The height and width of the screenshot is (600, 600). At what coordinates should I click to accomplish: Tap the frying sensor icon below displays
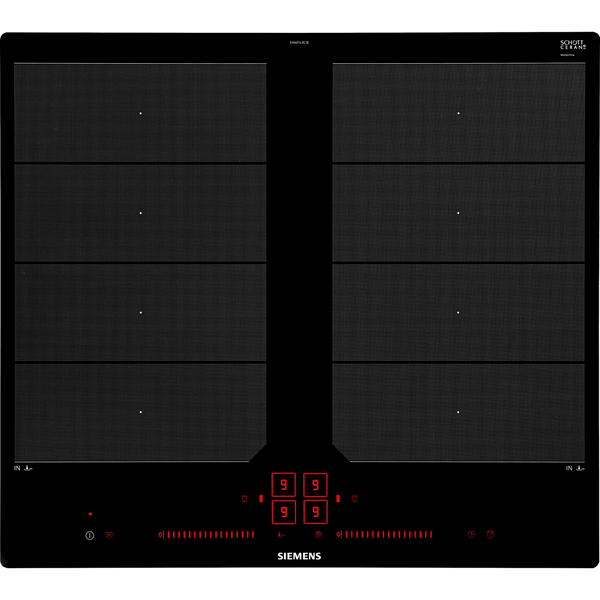[x=279, y=535]
